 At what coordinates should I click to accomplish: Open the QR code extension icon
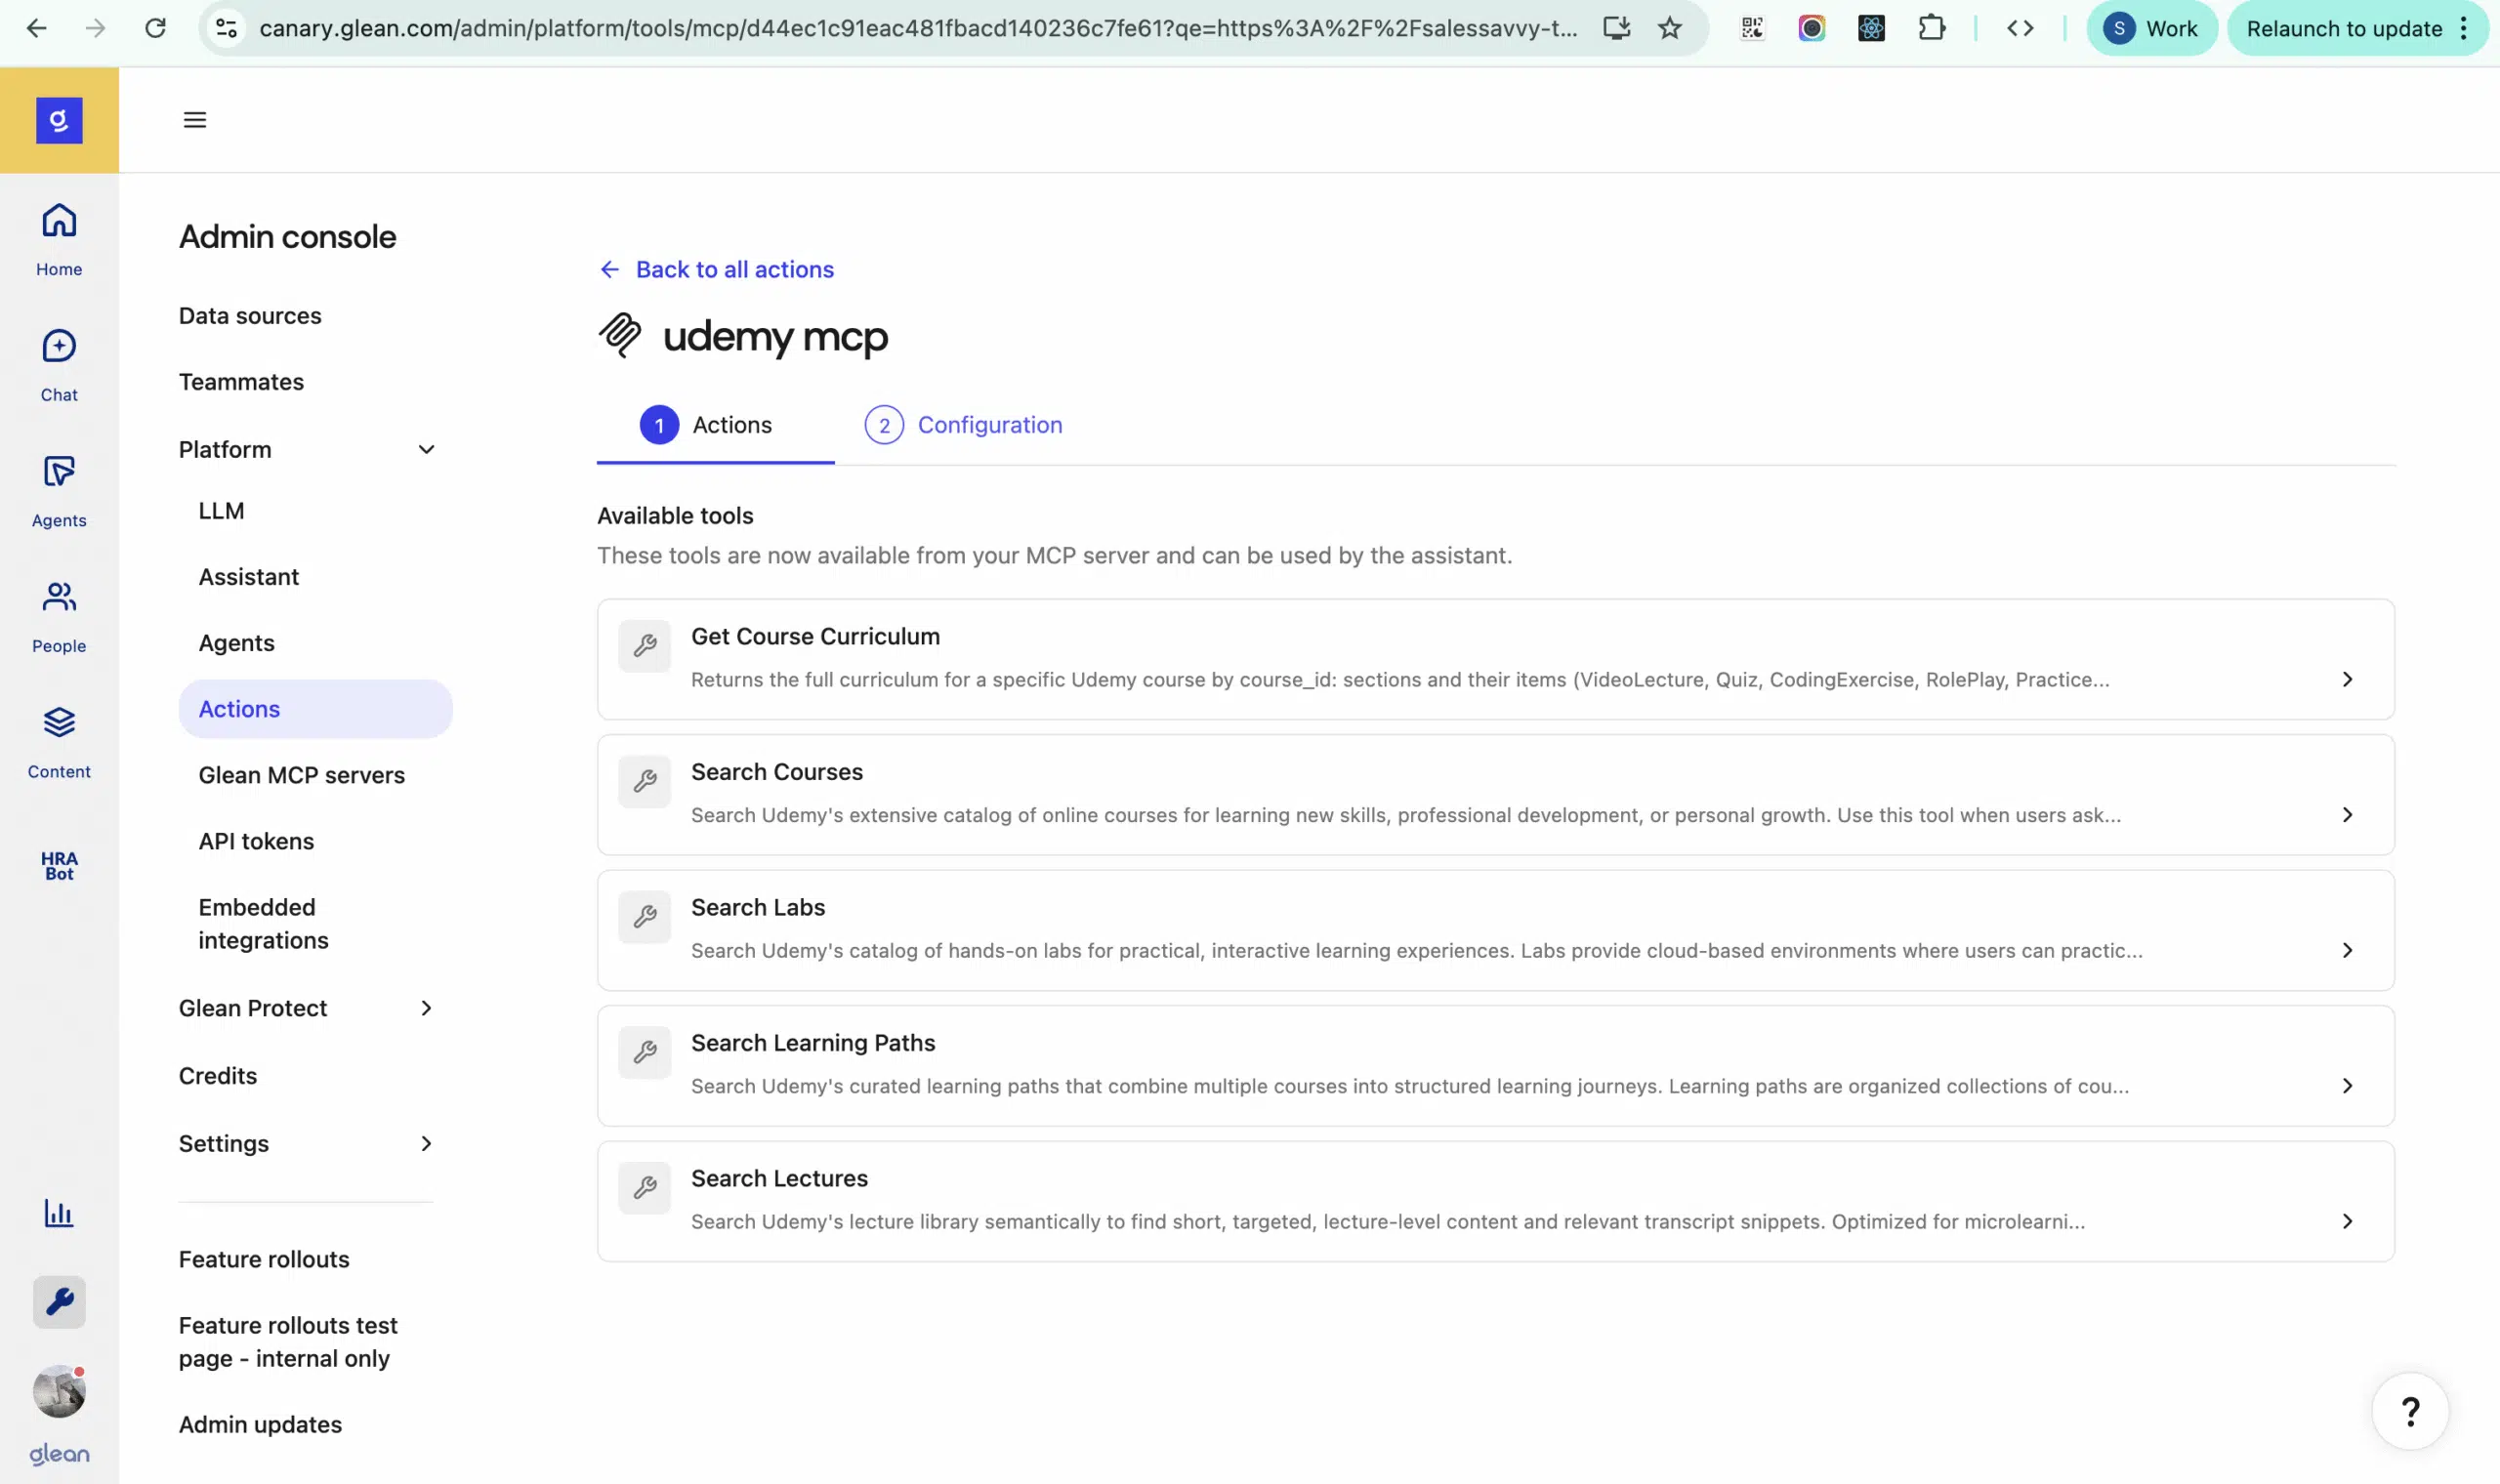(x=1752, y=28)
